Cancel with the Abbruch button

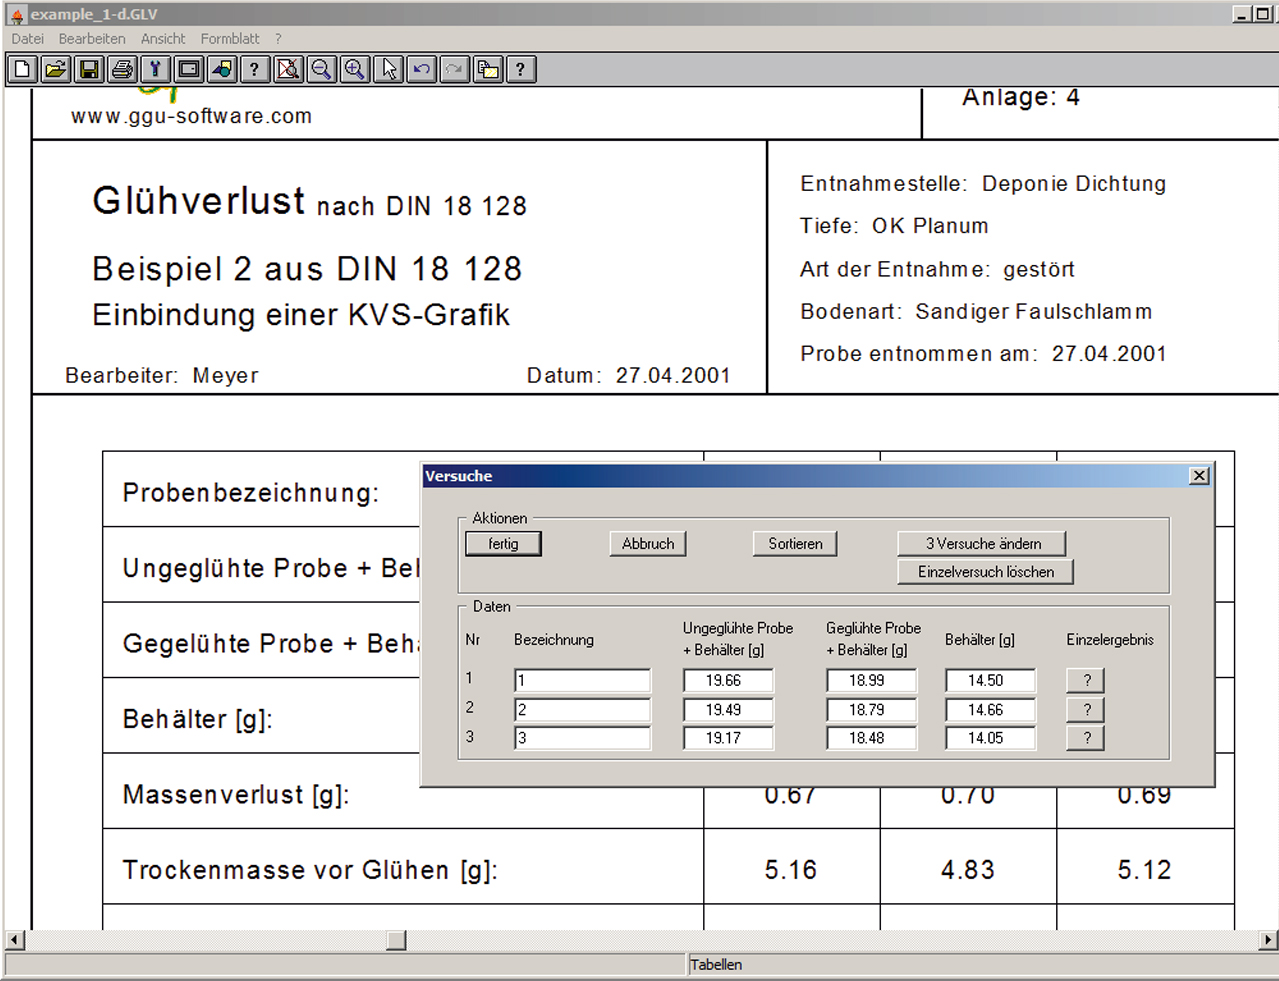(648, 544)
